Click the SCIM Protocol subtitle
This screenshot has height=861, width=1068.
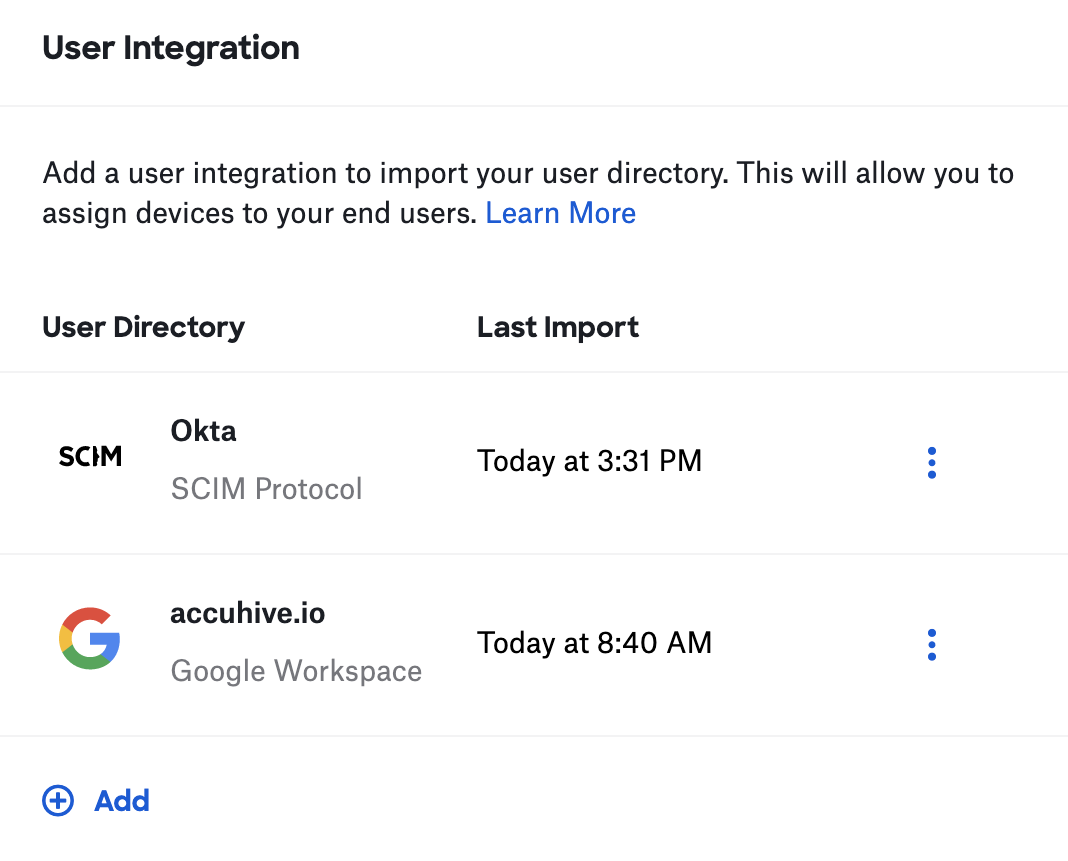click(266, 489)
